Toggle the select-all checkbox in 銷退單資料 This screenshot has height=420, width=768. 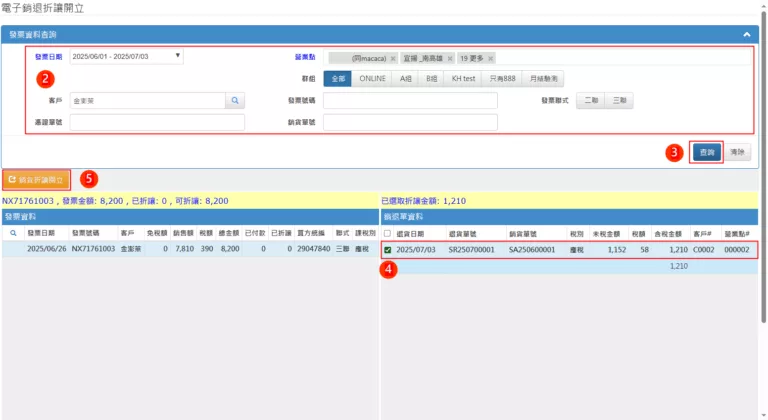[x=388, y=233]
